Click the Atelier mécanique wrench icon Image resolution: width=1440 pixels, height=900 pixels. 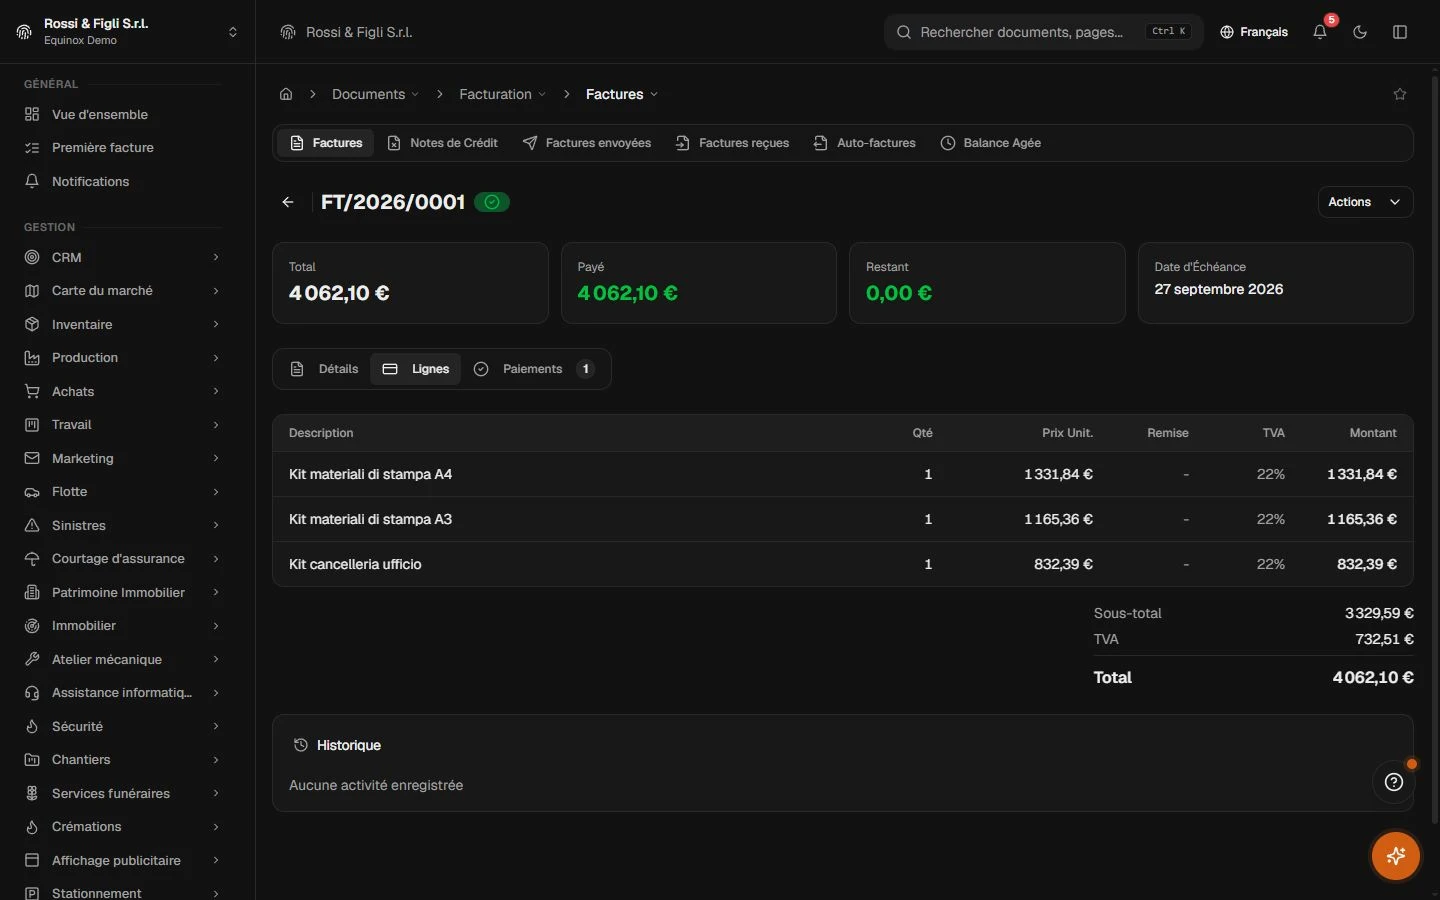[x=32, y=659]
